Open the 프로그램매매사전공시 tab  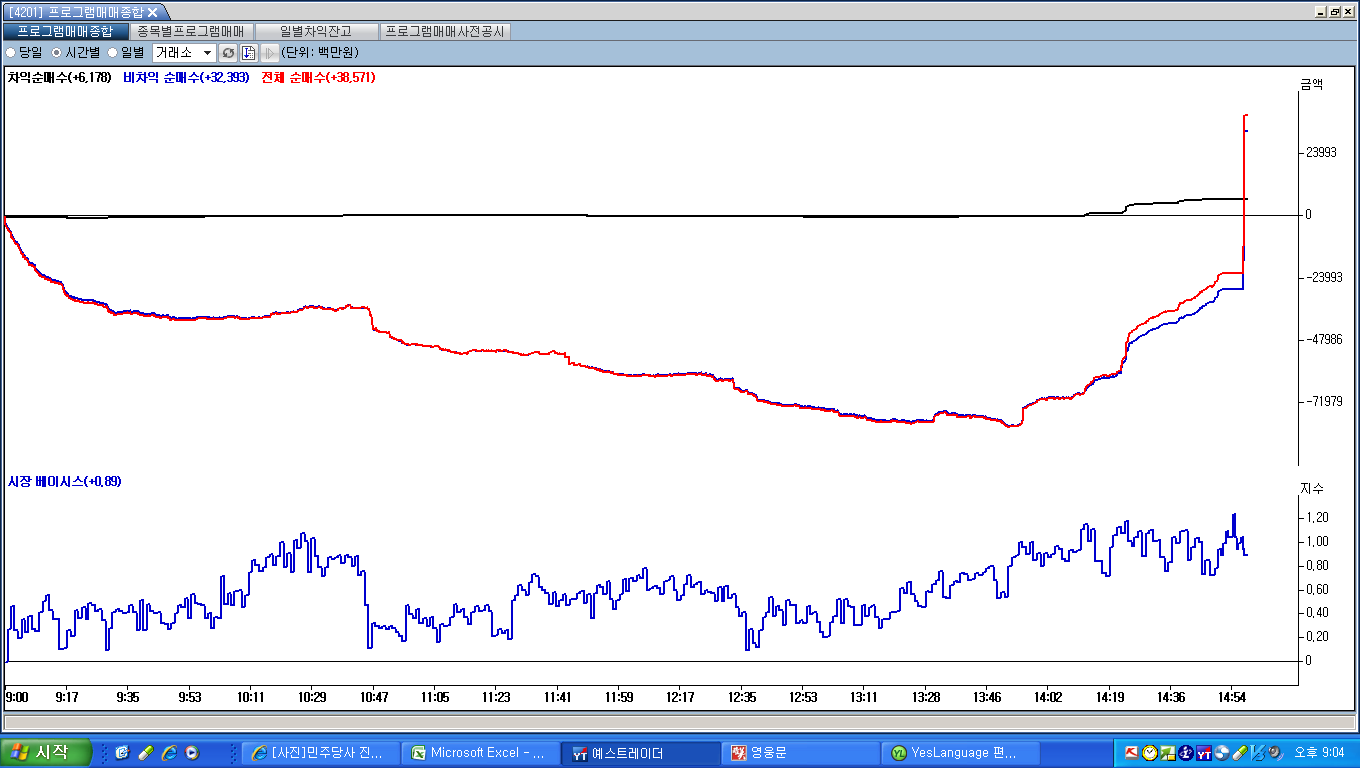tap(445, 32)
